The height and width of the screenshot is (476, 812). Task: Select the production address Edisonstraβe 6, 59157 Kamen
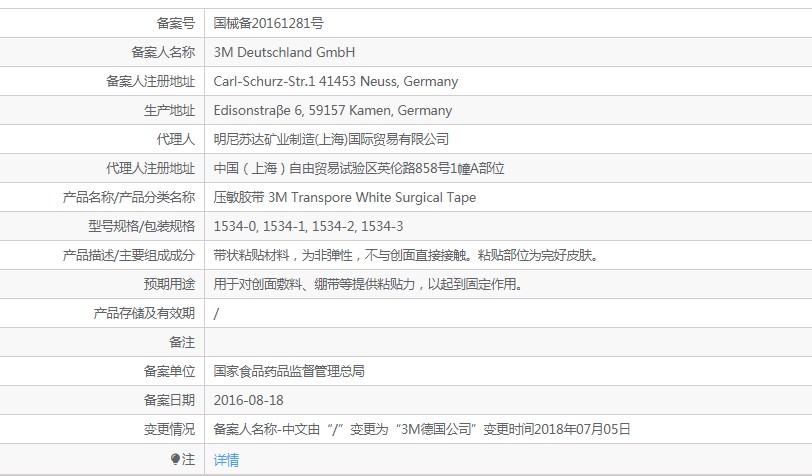coord(302,110)
